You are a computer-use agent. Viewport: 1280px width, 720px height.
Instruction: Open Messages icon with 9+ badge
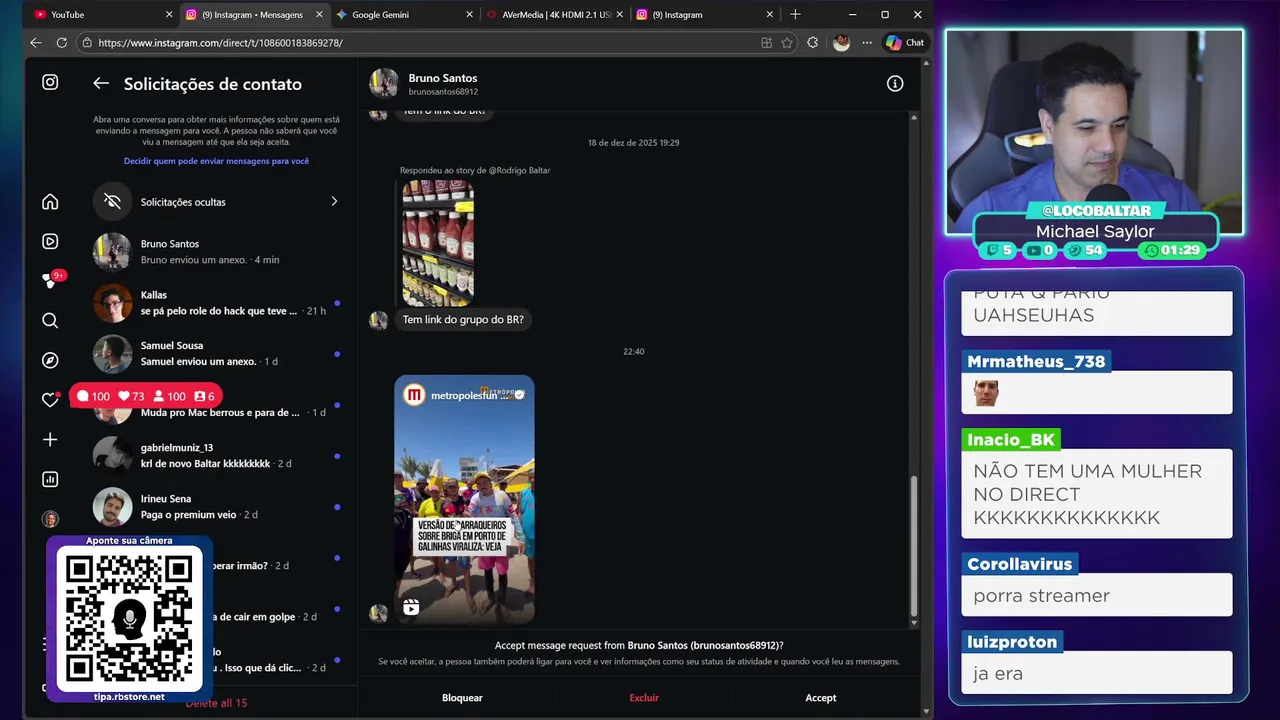tap(50, 281)
